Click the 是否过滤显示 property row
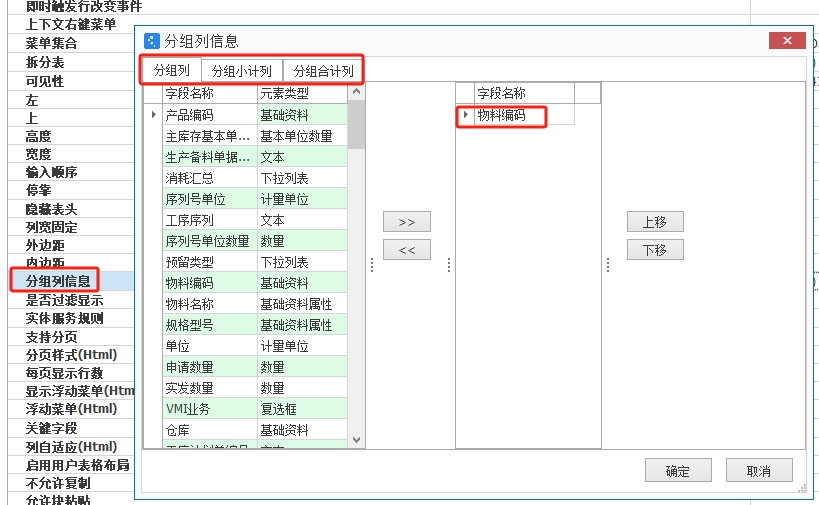 (64, 300)
